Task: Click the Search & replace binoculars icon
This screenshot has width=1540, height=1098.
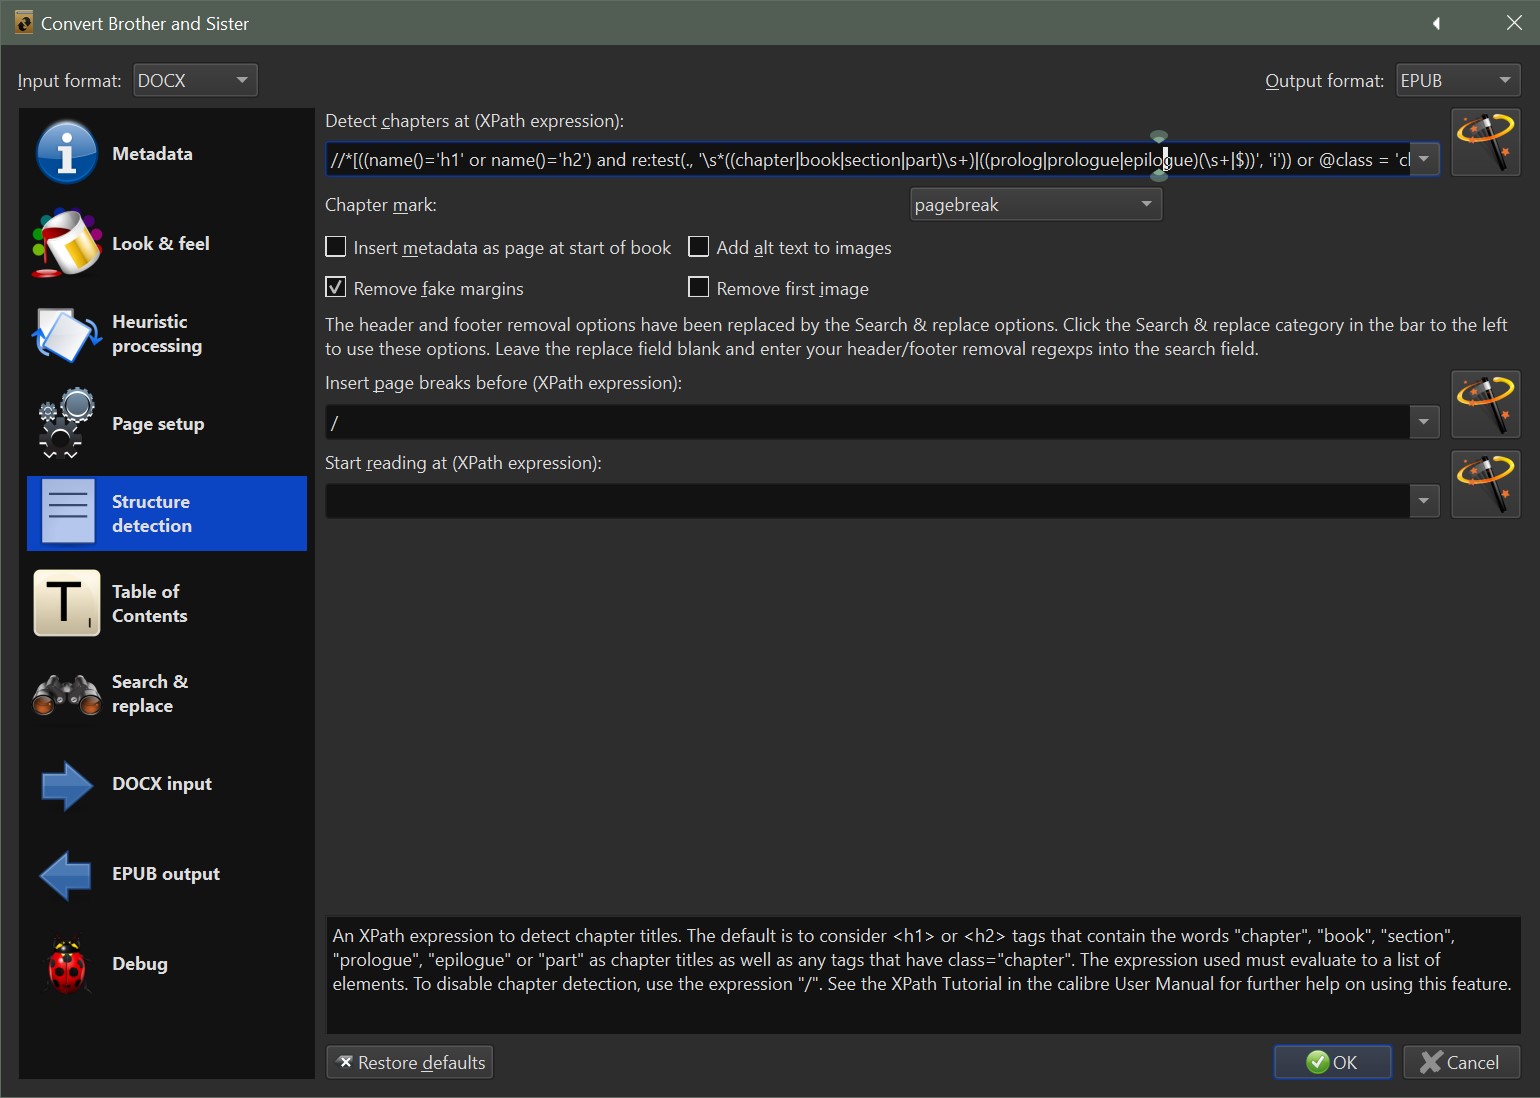Action: click(66, 694)
